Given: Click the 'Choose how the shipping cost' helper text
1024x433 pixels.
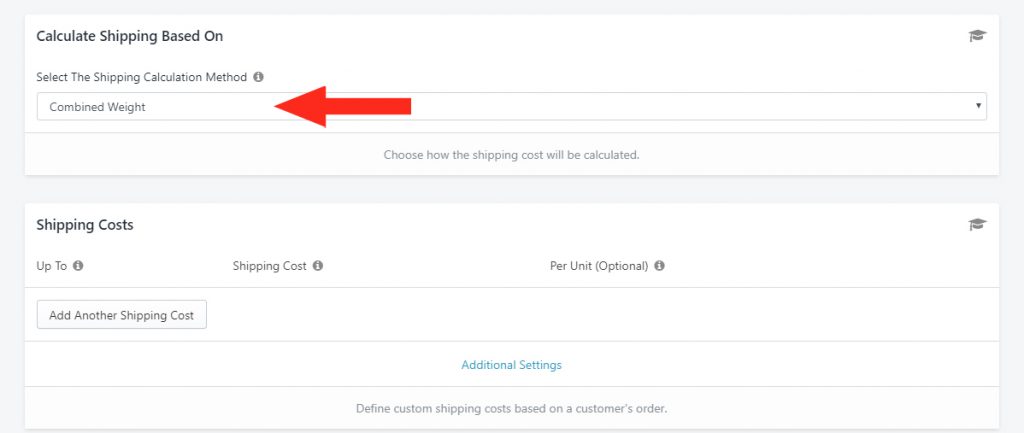Looking at the screenshot, I should 511,155.
